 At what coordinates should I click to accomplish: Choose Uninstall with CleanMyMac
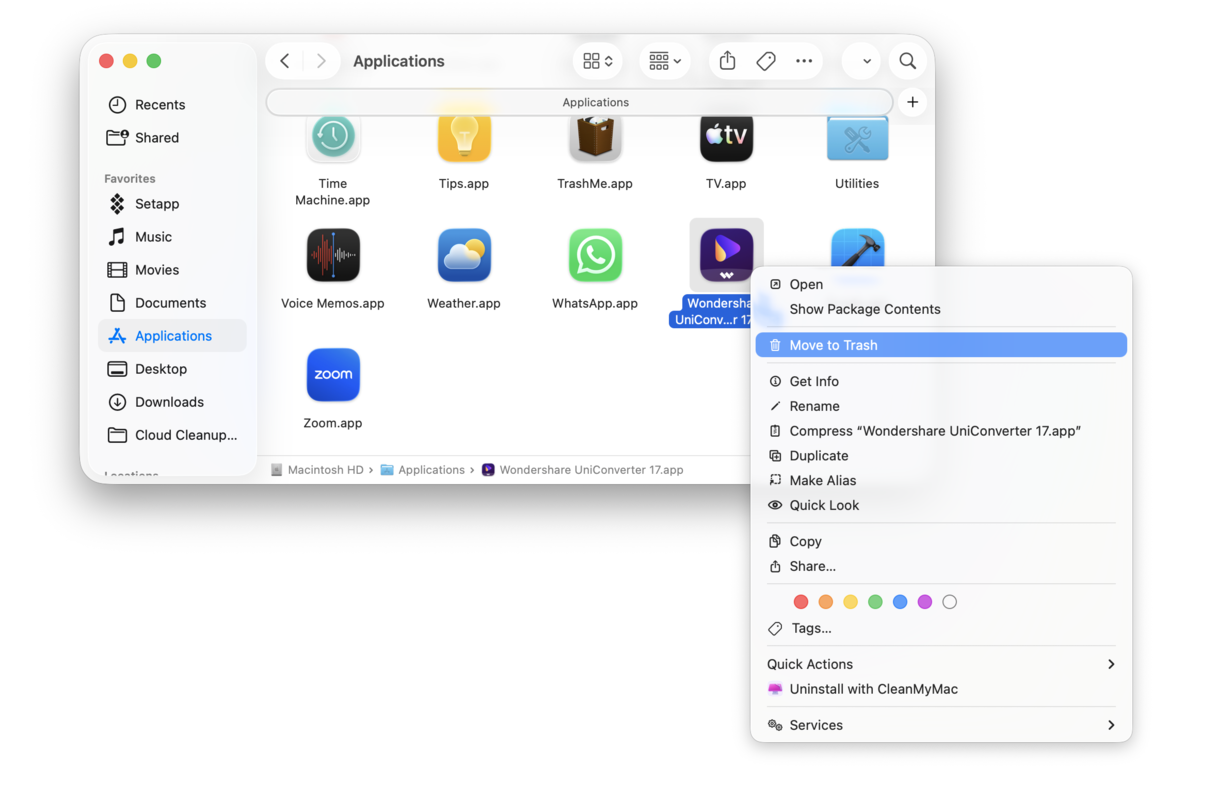[x=941, y=689]
